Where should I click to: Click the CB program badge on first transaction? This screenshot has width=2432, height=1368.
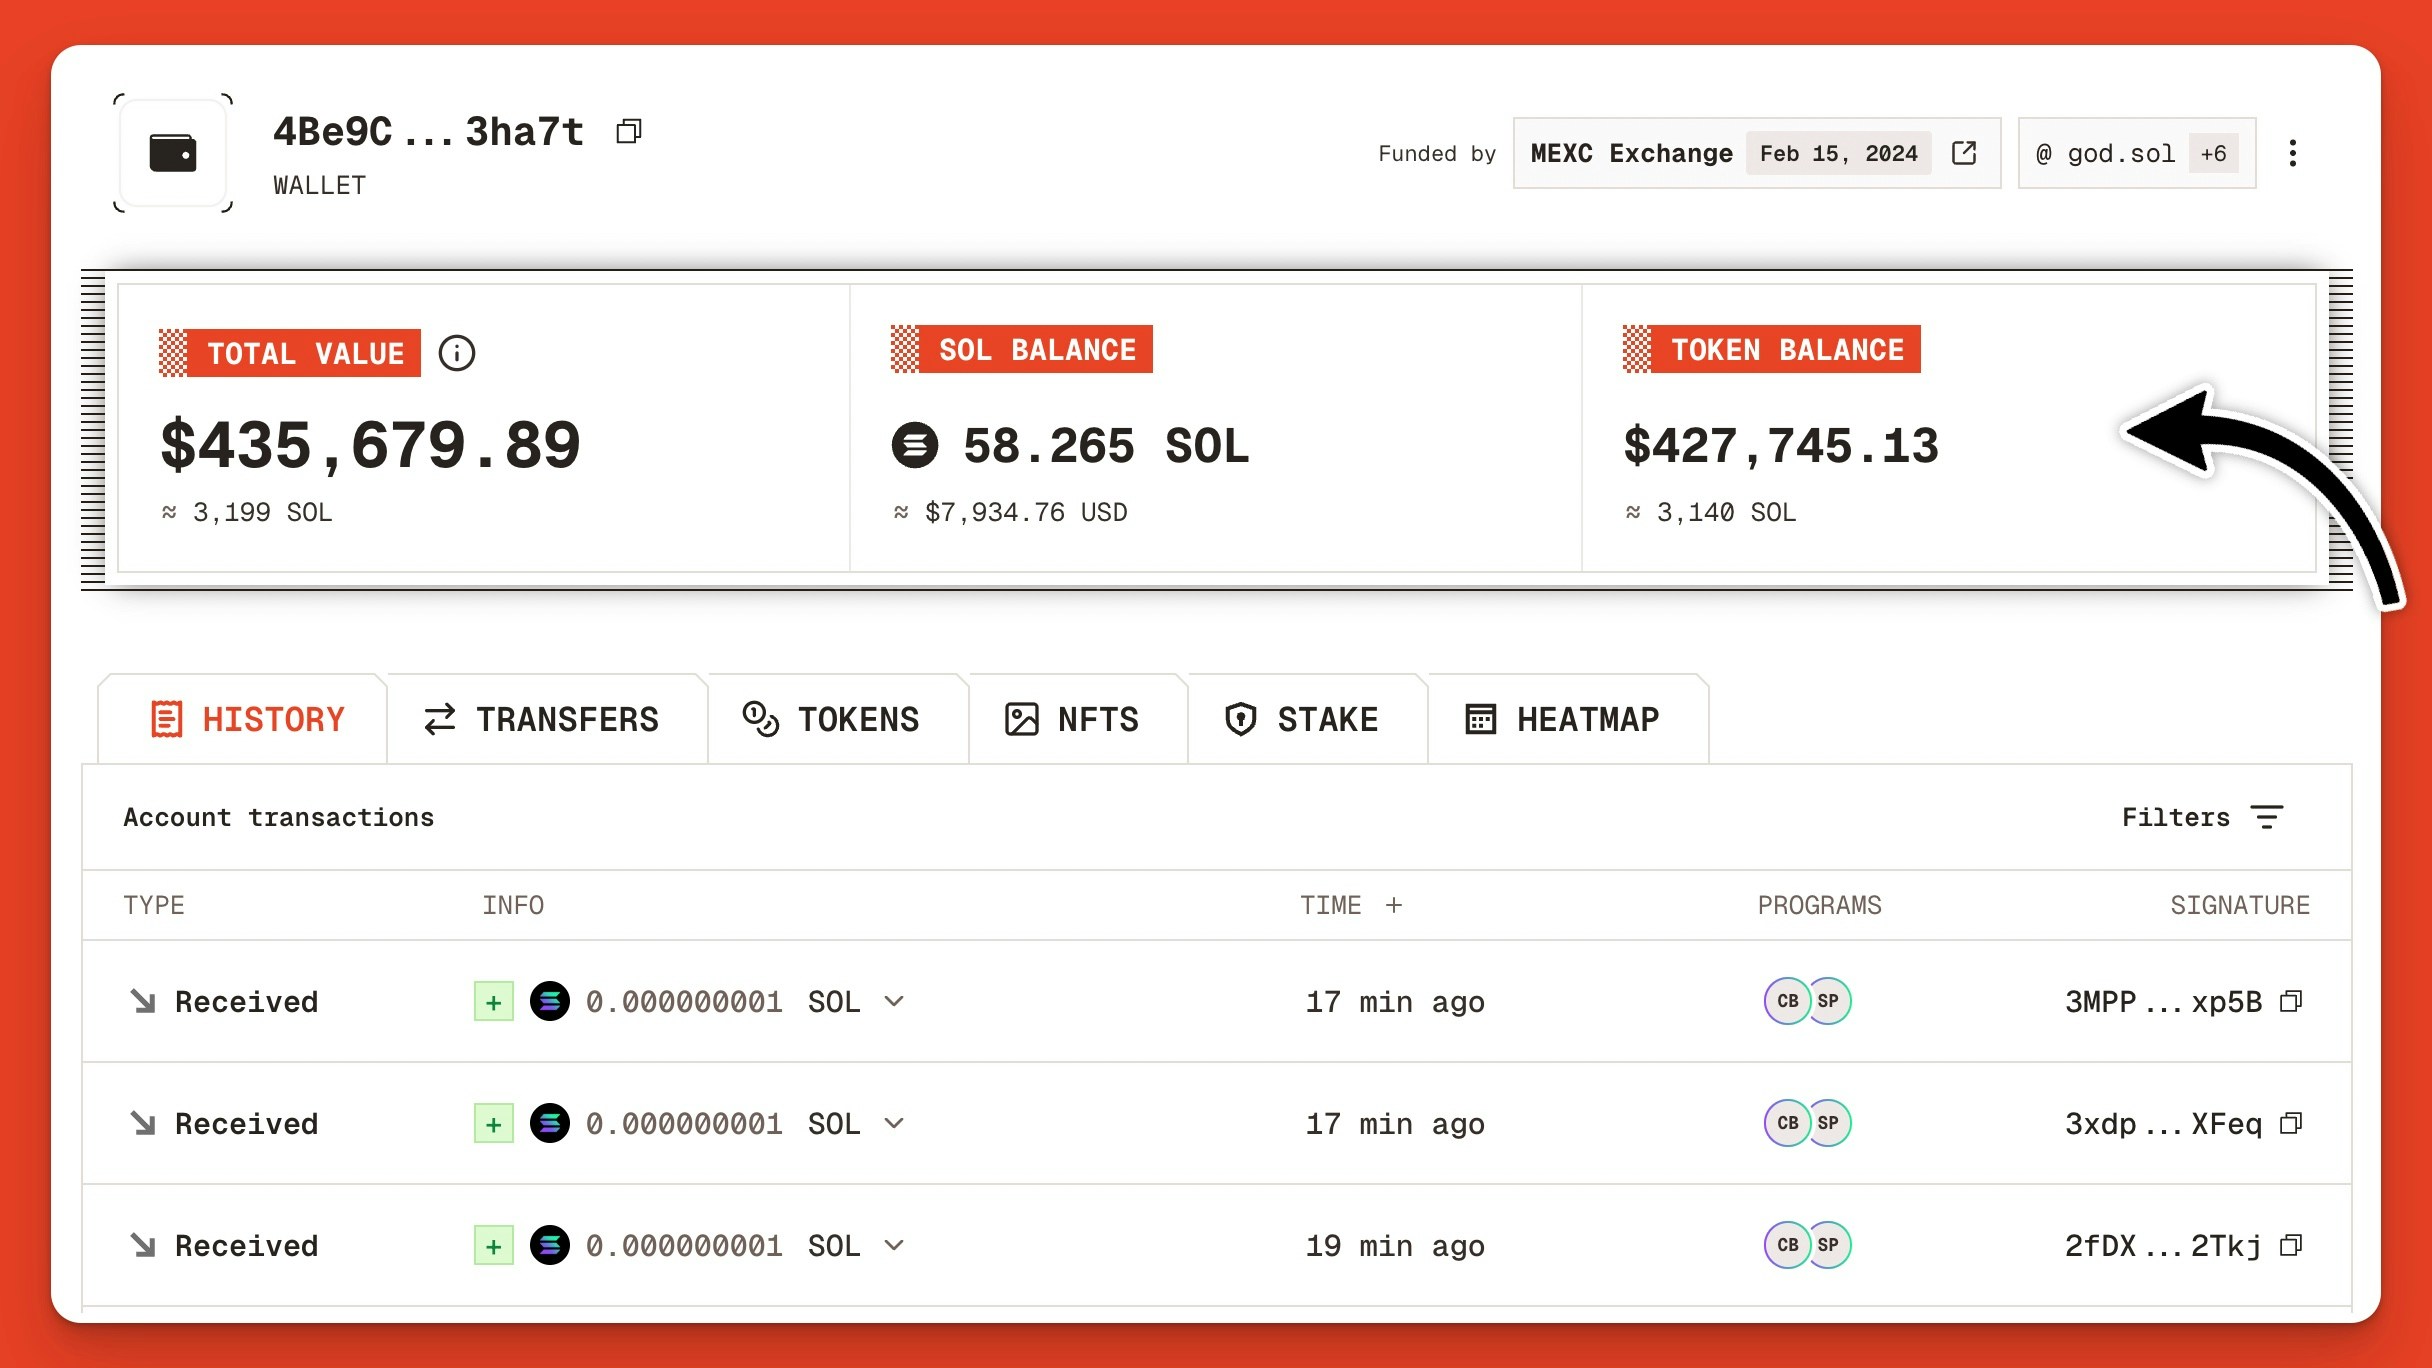click(x=1786, y=1000)
